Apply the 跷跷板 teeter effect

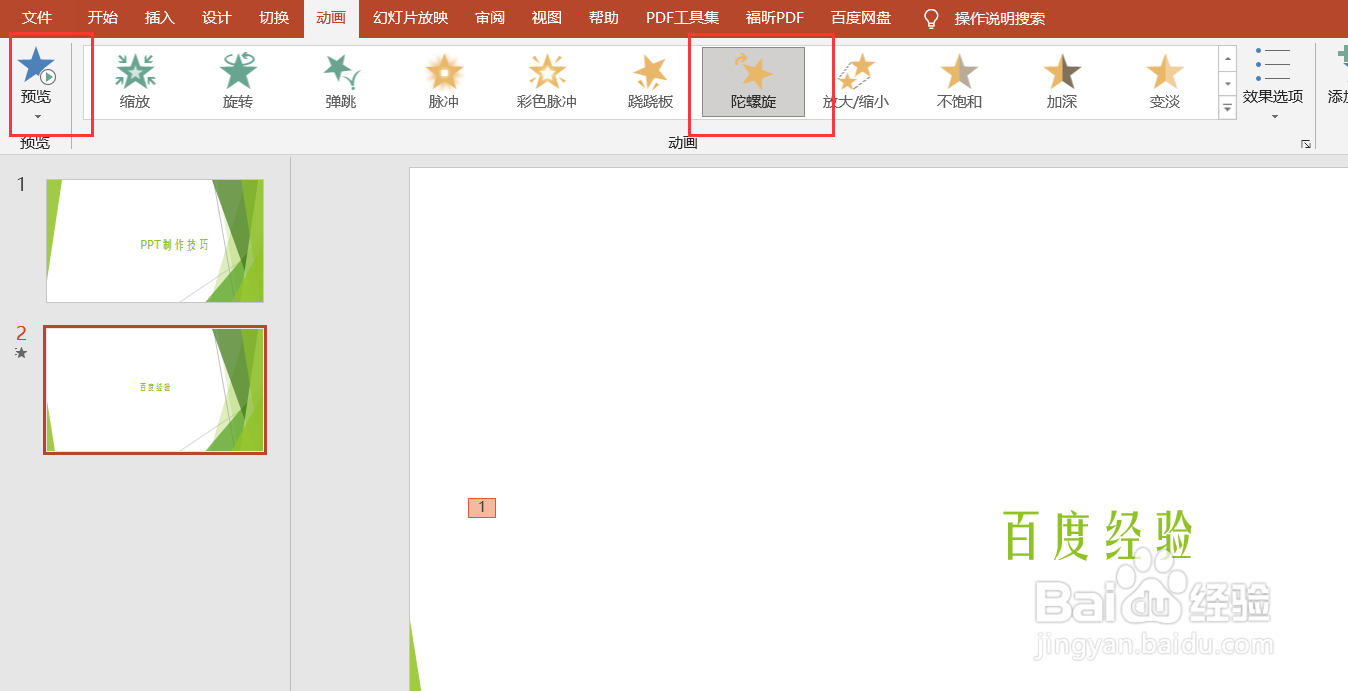pos(650,81)
